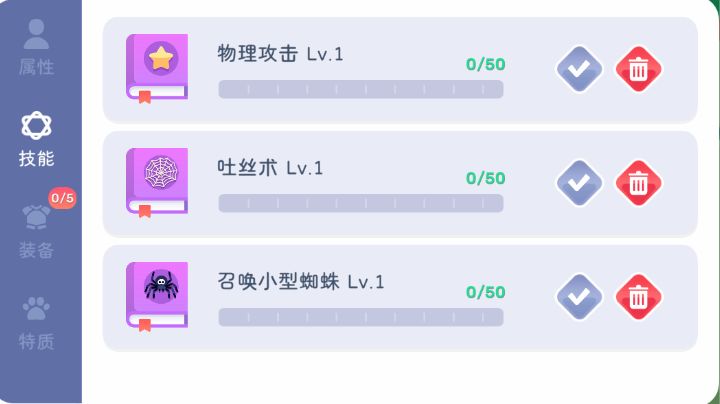Image resolution: width=720 pixels, height=404 pixels.
Task: Switch to the 装备 tab
Action: pyautogui.click(x=36, y=232)
